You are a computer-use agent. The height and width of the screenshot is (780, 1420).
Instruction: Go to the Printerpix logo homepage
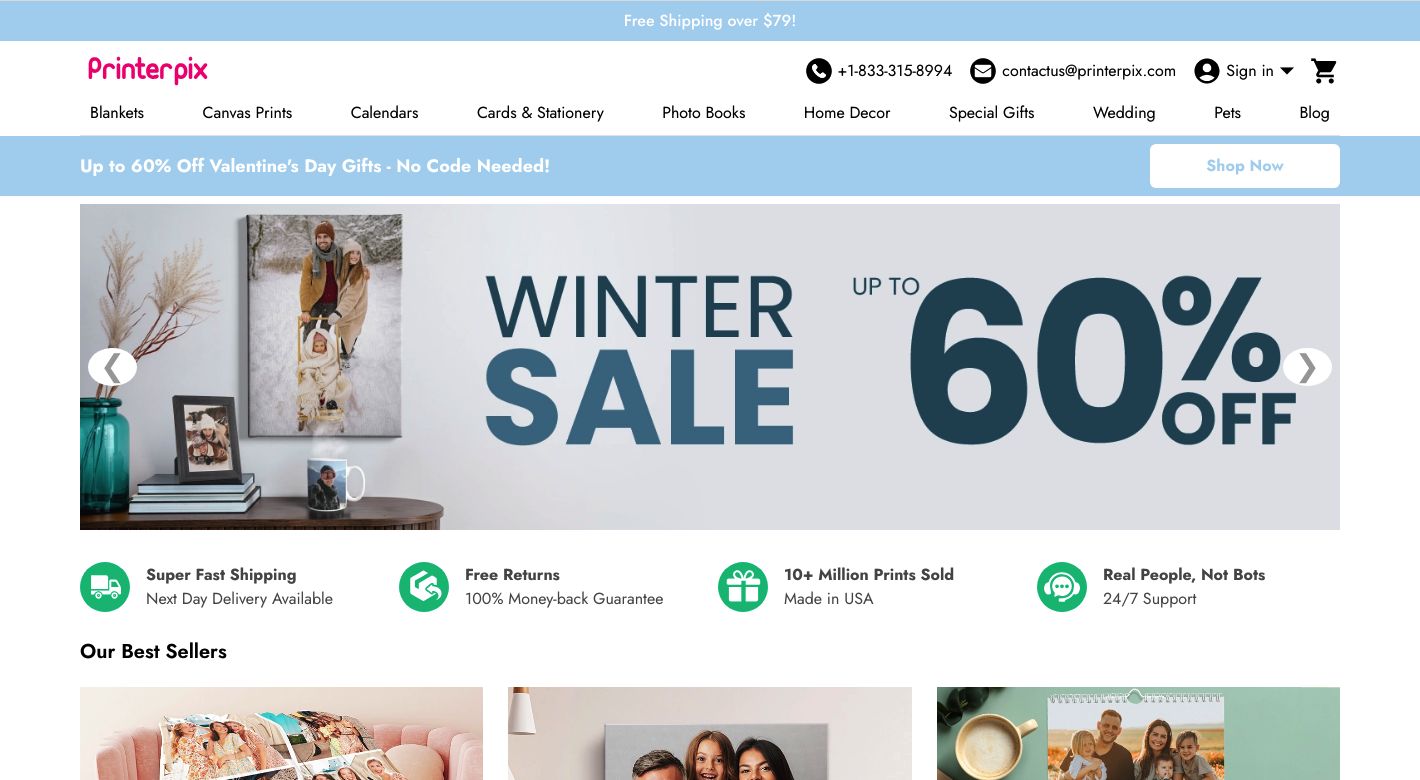(x=148, y=70)
